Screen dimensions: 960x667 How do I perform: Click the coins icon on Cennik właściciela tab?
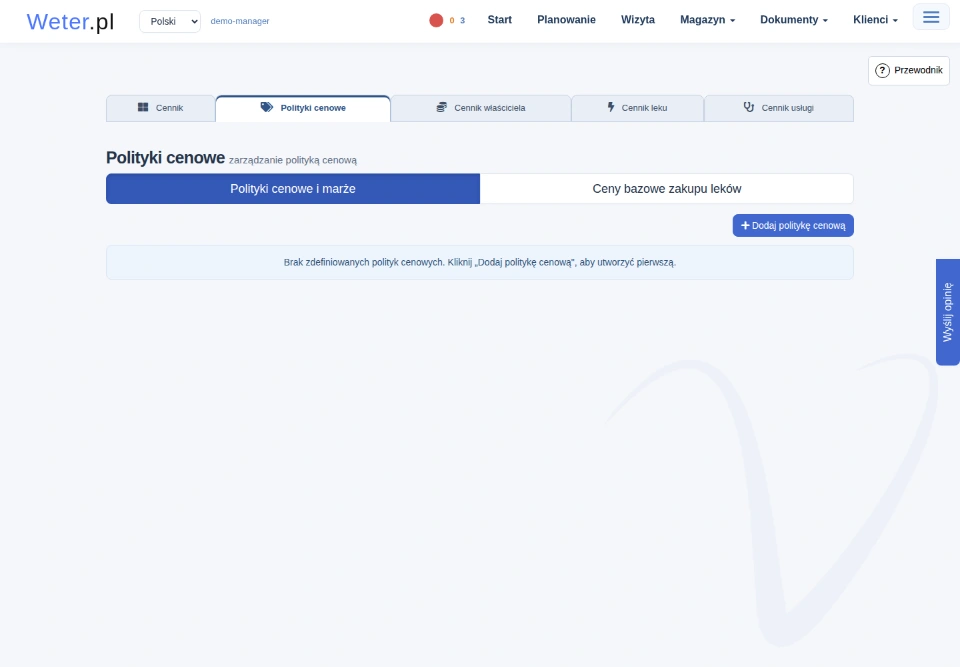point(441,107)
